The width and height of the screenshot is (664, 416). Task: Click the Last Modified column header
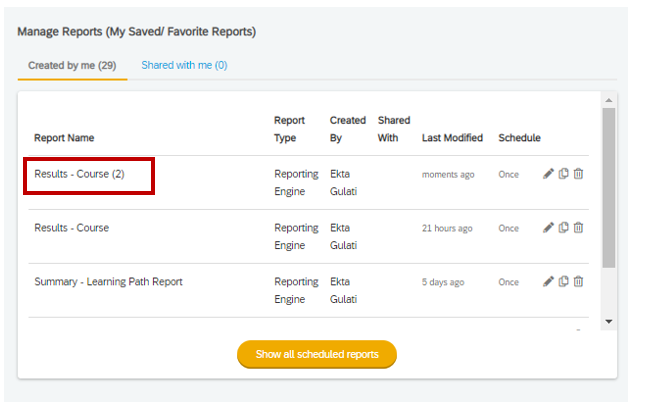pyautogui.click(x=452, y=138)
